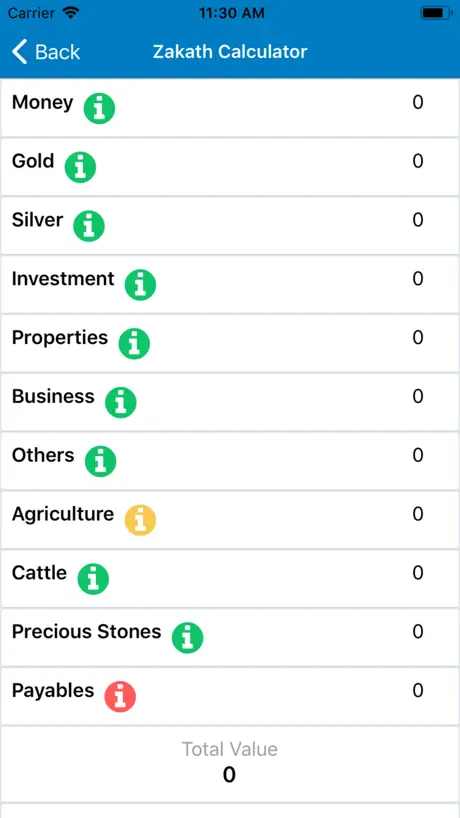Click the battery indicator in status bar
The width and height of the screenshot is (460, 818).
point(435,13)
